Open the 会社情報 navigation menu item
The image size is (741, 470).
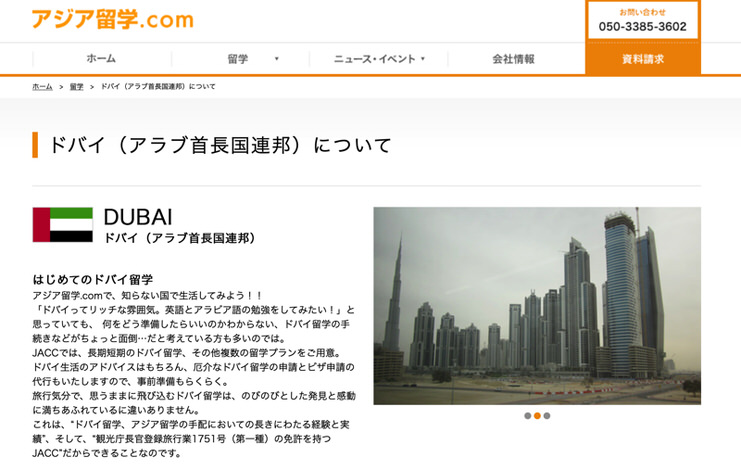pyautogui.click(x=513, y=60)
